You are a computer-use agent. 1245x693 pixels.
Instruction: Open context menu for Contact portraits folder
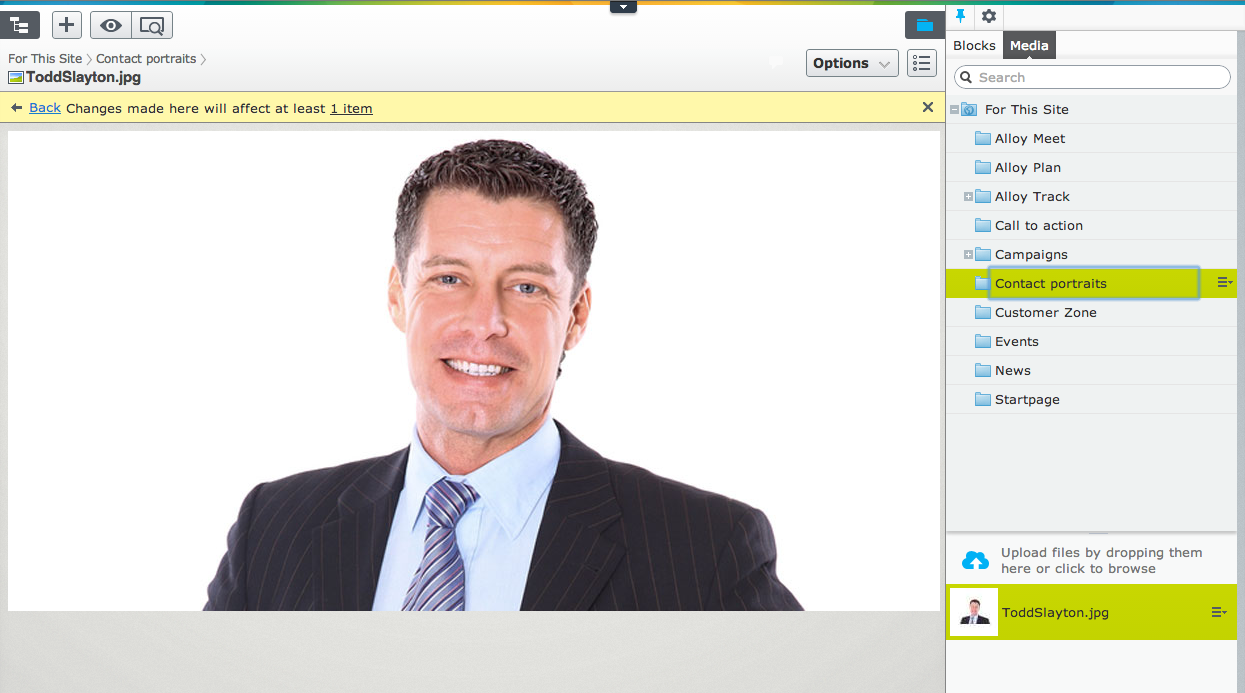(x=1224, y=283)
